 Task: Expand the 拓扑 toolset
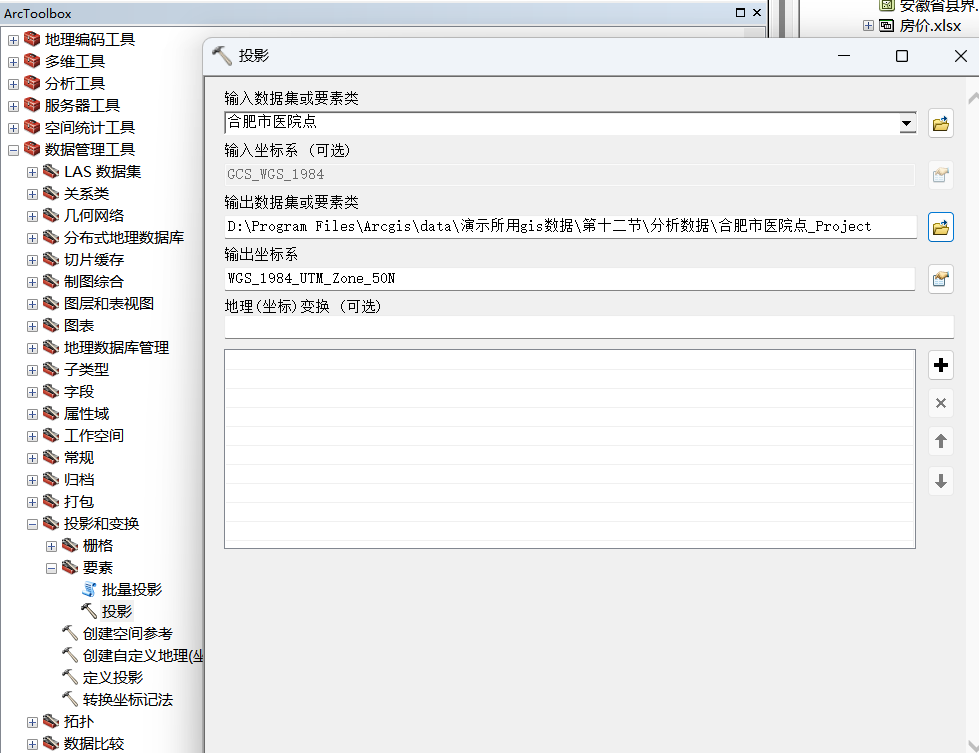pyautogui.click(x=32, y=722)
